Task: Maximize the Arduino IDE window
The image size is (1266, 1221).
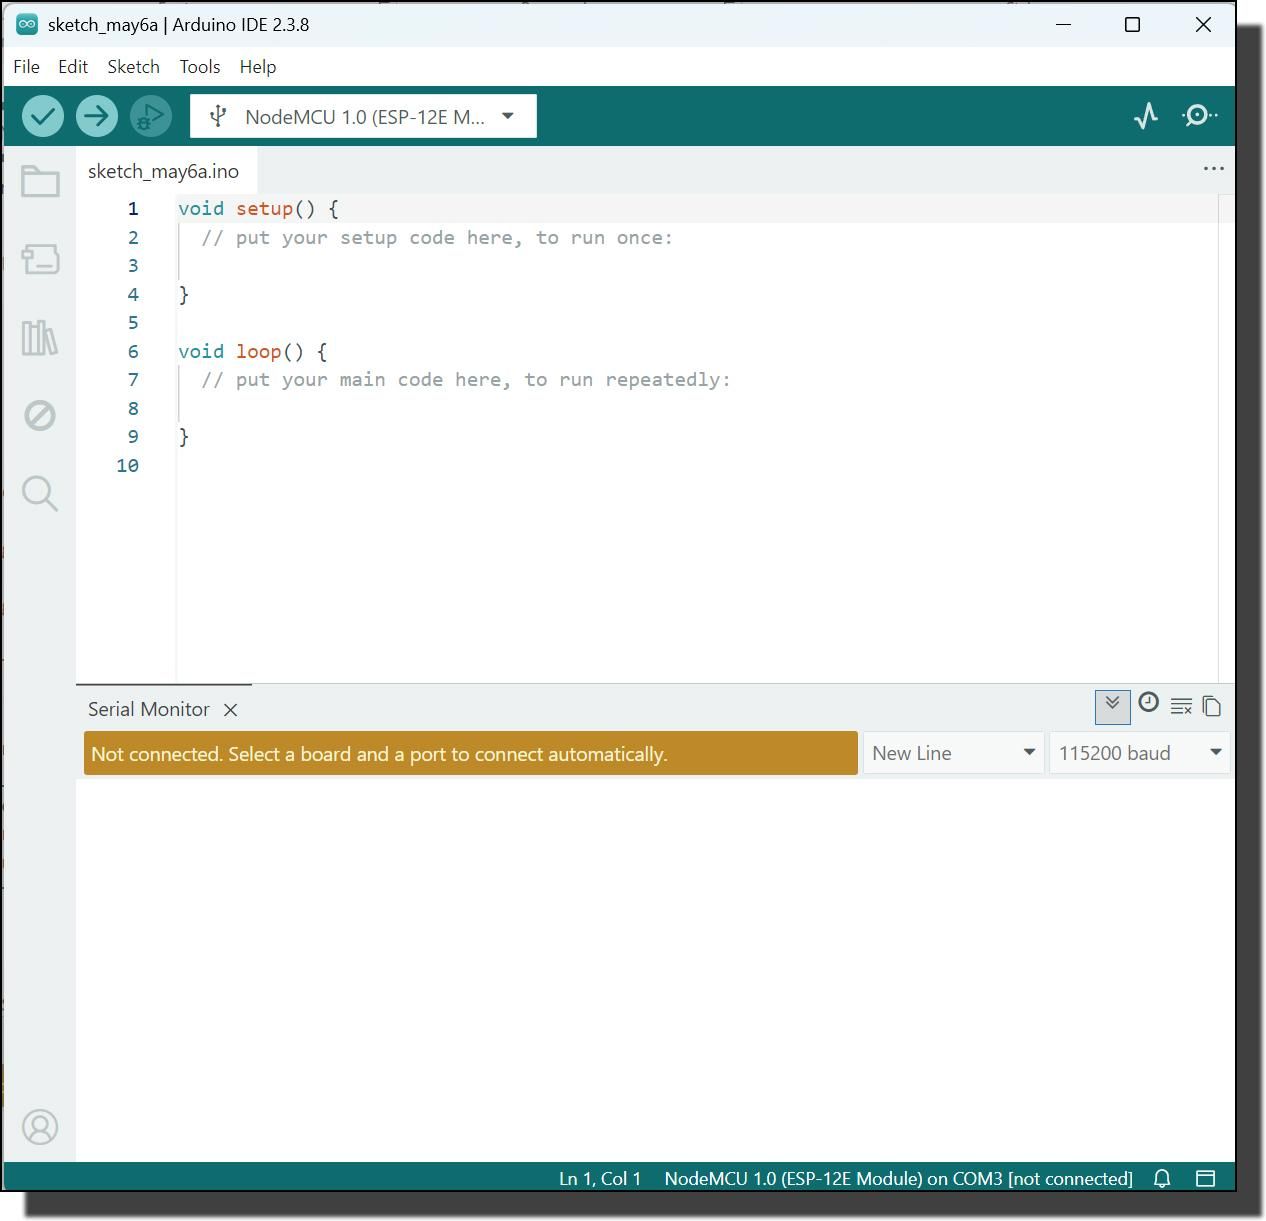Action: point(1132,25)
